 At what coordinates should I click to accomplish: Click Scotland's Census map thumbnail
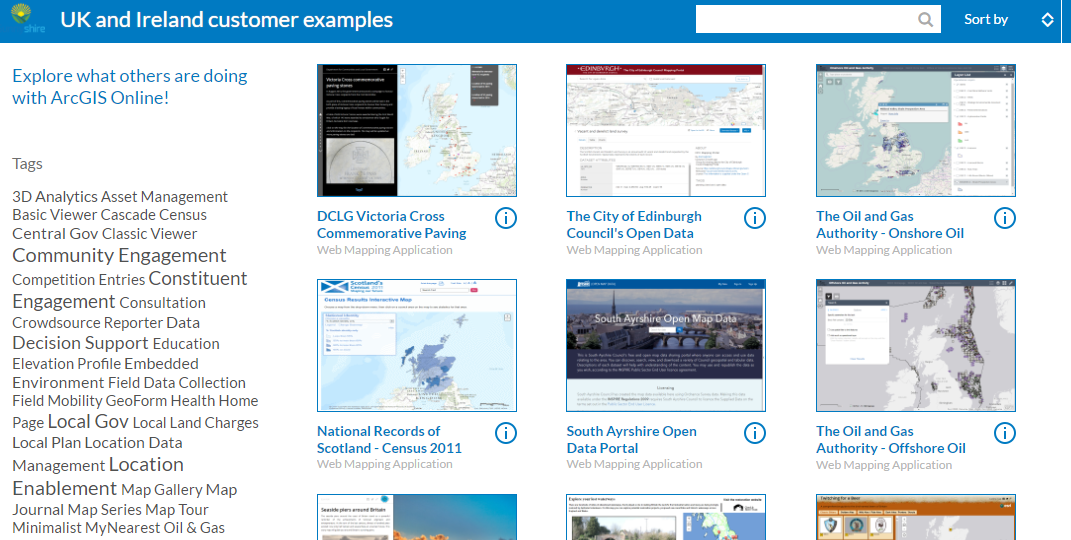pyautogui.click(x=417, y=345)
